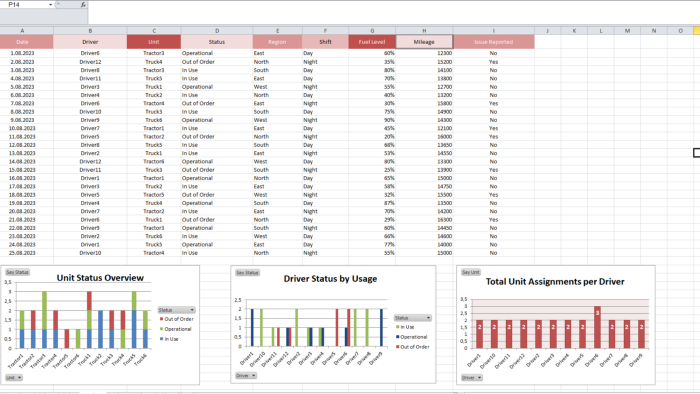Select the Unit header cell

pyautogui.click(x=154, y=42)
